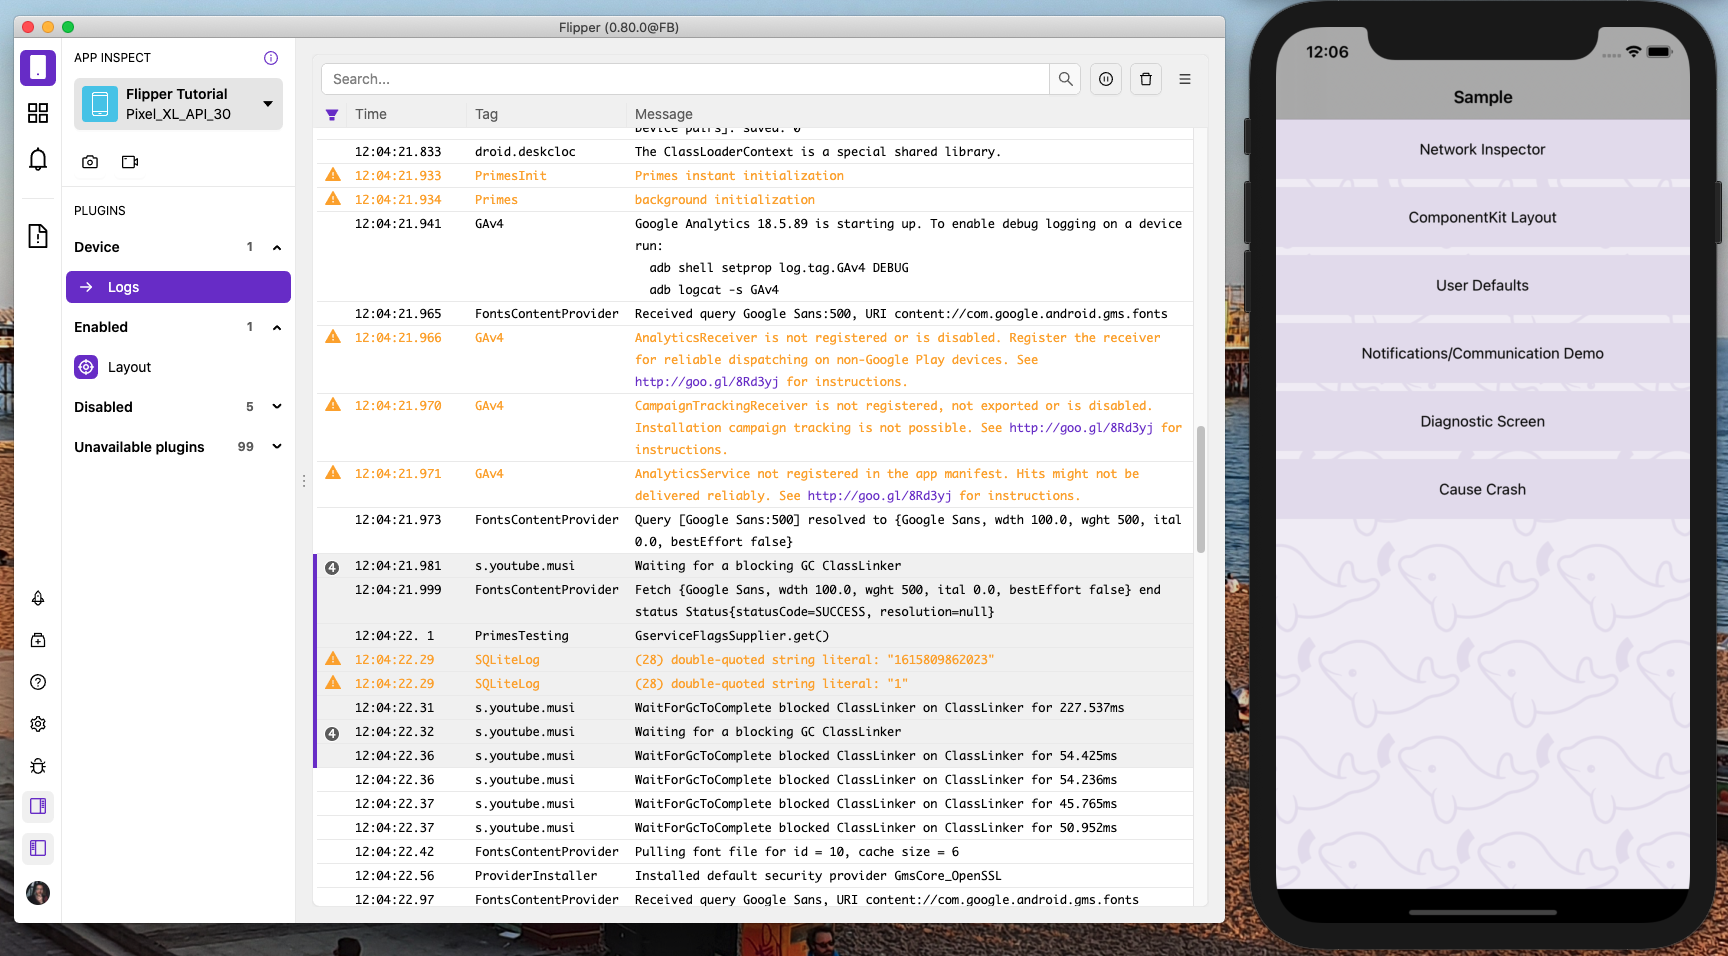Open the settings gear icon
This screenshot has height=956, width=1728.
pyautogui.click(x=38, y=724)
